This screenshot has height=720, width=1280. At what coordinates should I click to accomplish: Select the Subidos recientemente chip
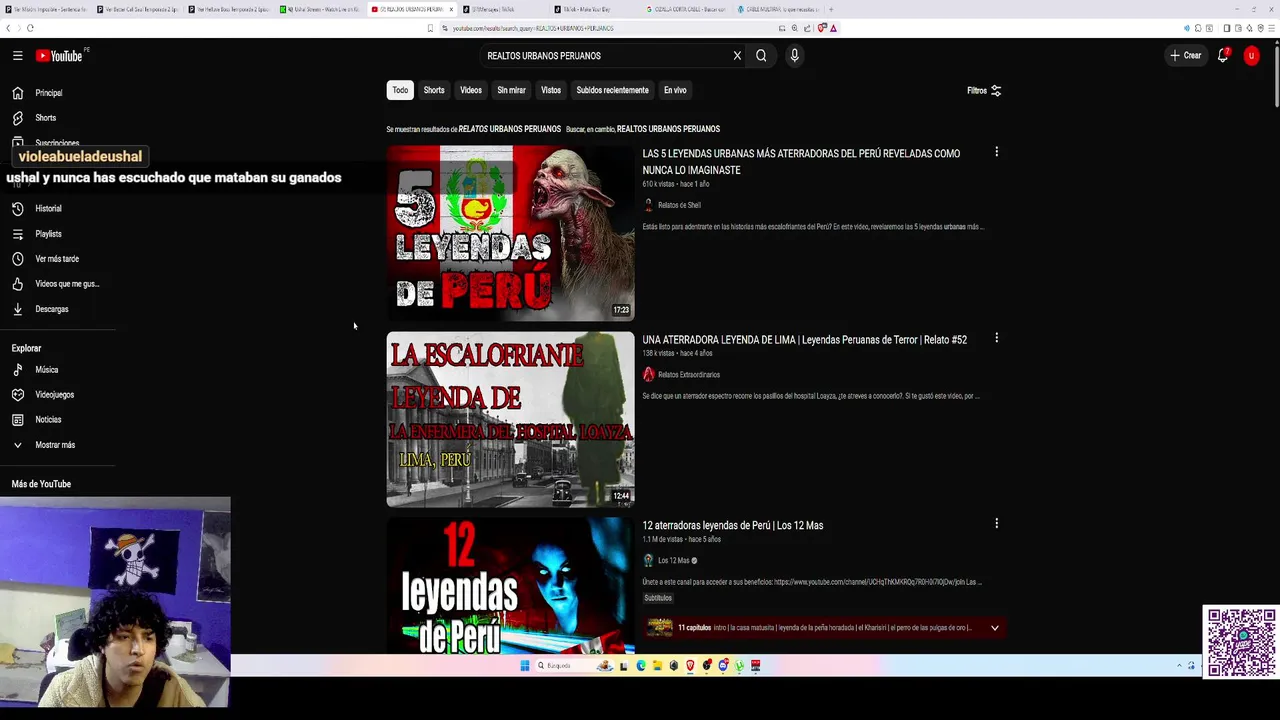click(x=612, y=90)
